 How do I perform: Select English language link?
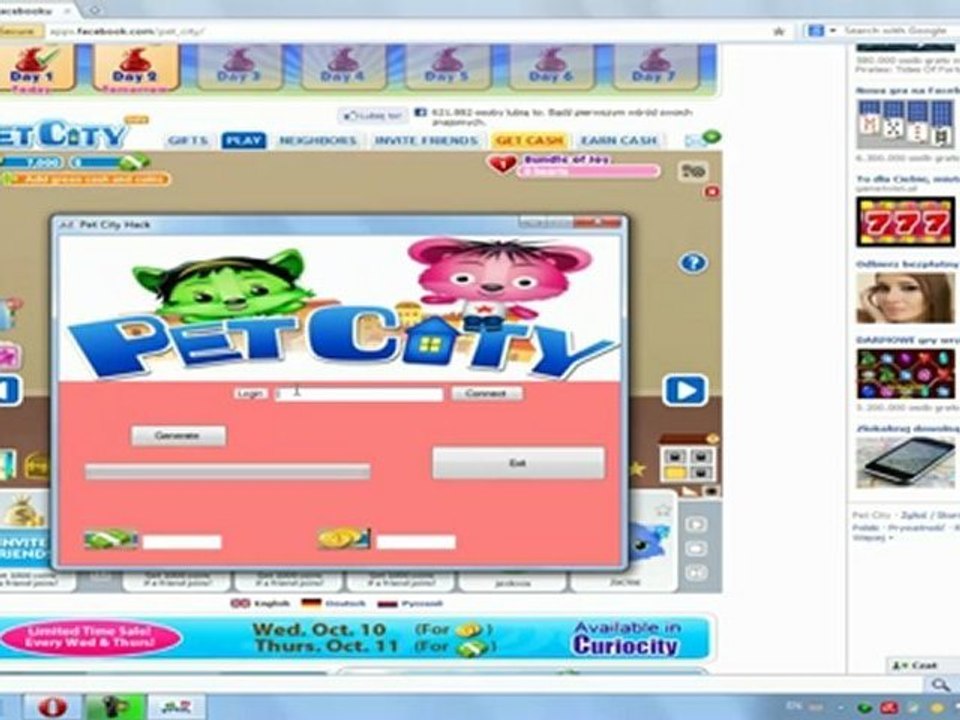pos(261,604)
